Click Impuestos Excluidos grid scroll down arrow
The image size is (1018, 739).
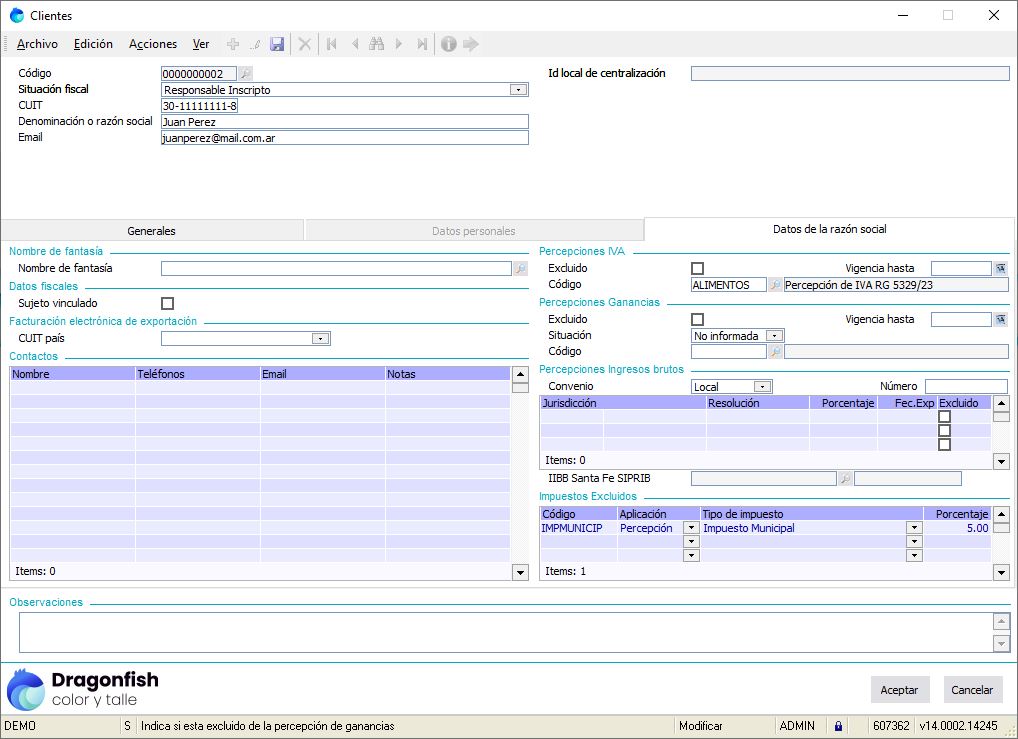1001,572
